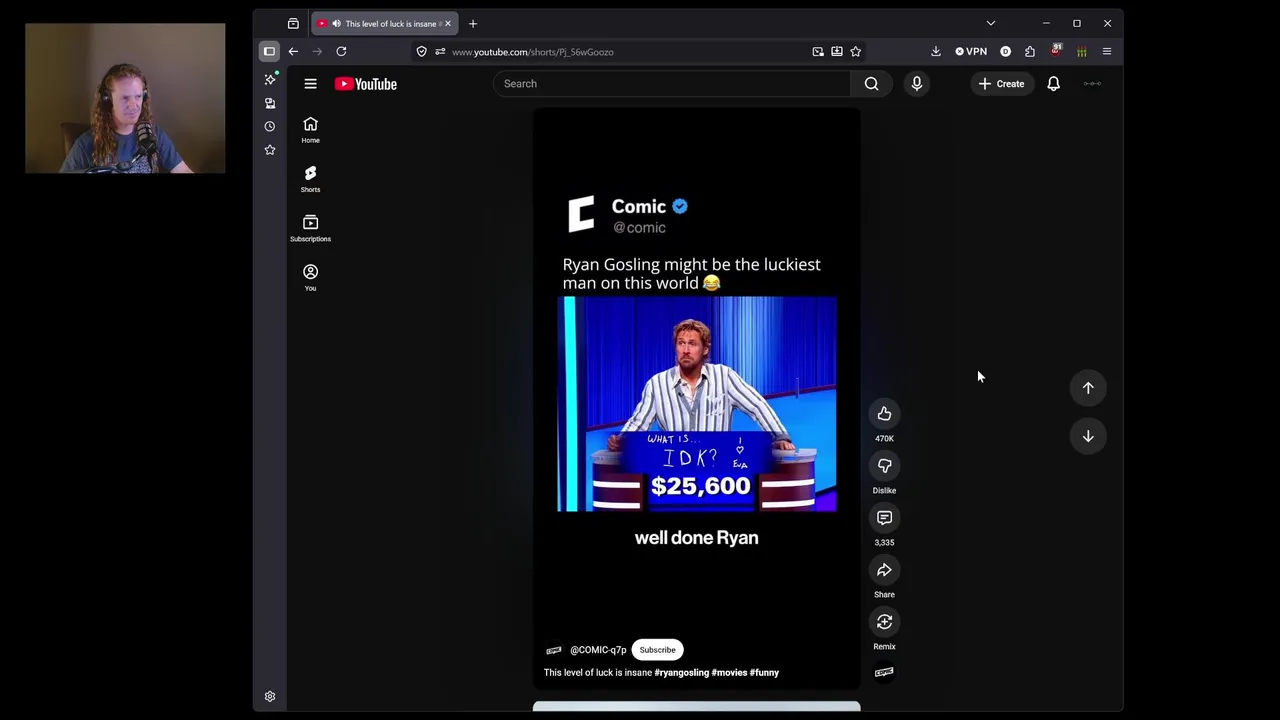The height and width of the screenshot is (720, 1280).
Task: Remix this Short
Action: click(884, 622)
